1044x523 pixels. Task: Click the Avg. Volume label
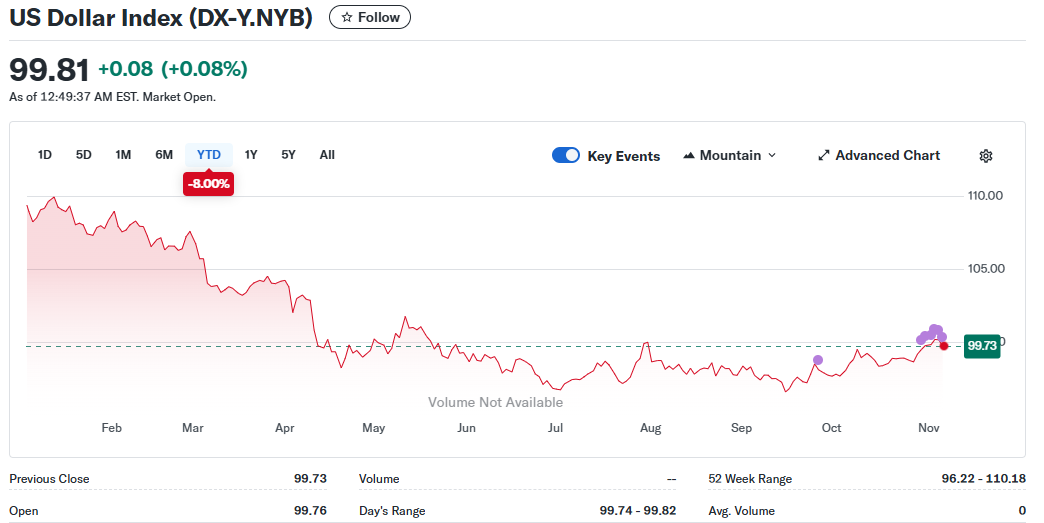[x=742, y=510]
